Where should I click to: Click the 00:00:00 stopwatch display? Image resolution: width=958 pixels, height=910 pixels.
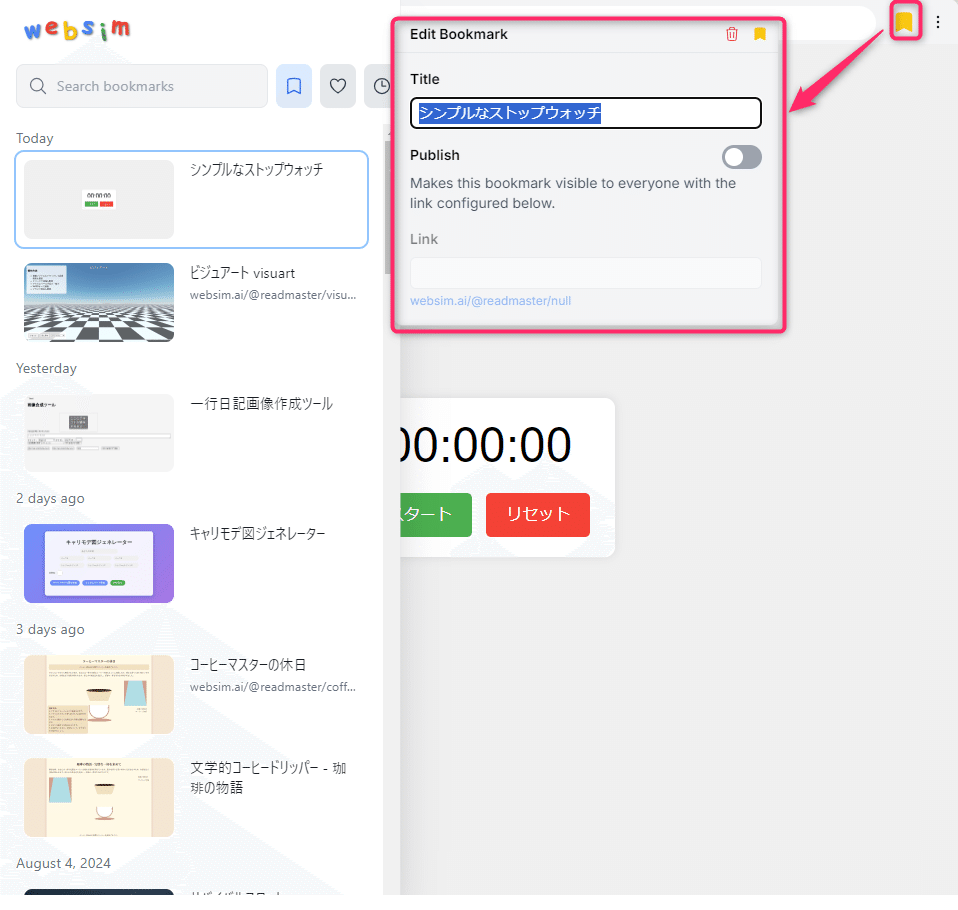(484, 444)
